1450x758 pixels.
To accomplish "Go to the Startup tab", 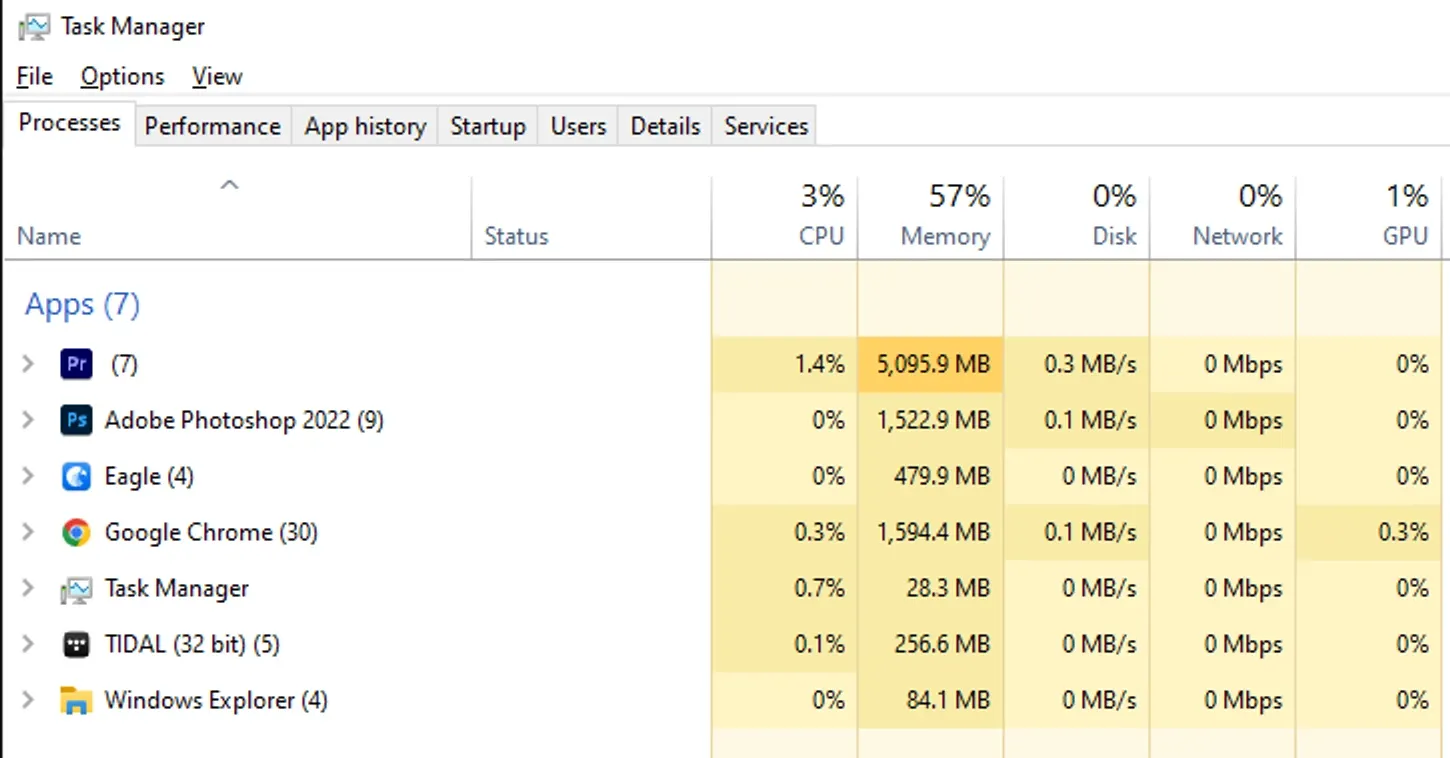I will point(488,126).
